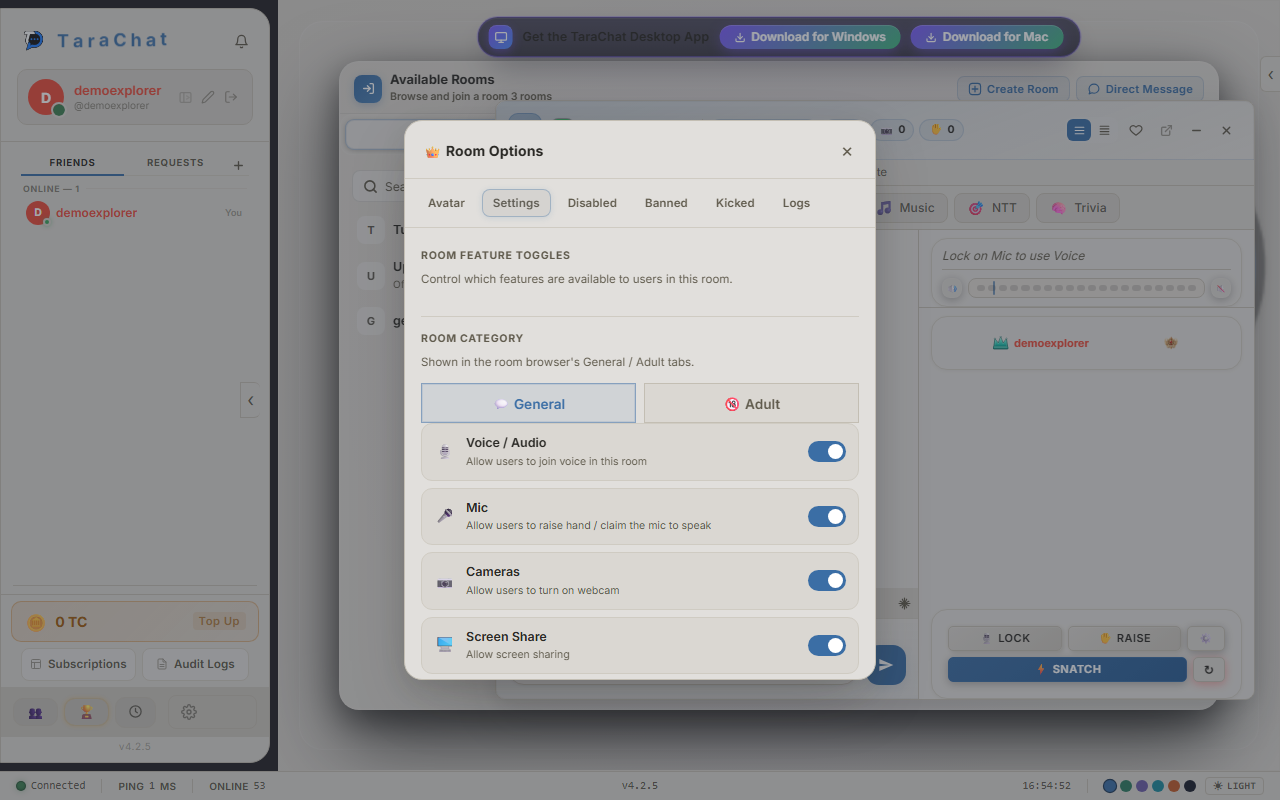
Task: Open Audit Logs button
Action: [x=195, y=664]
